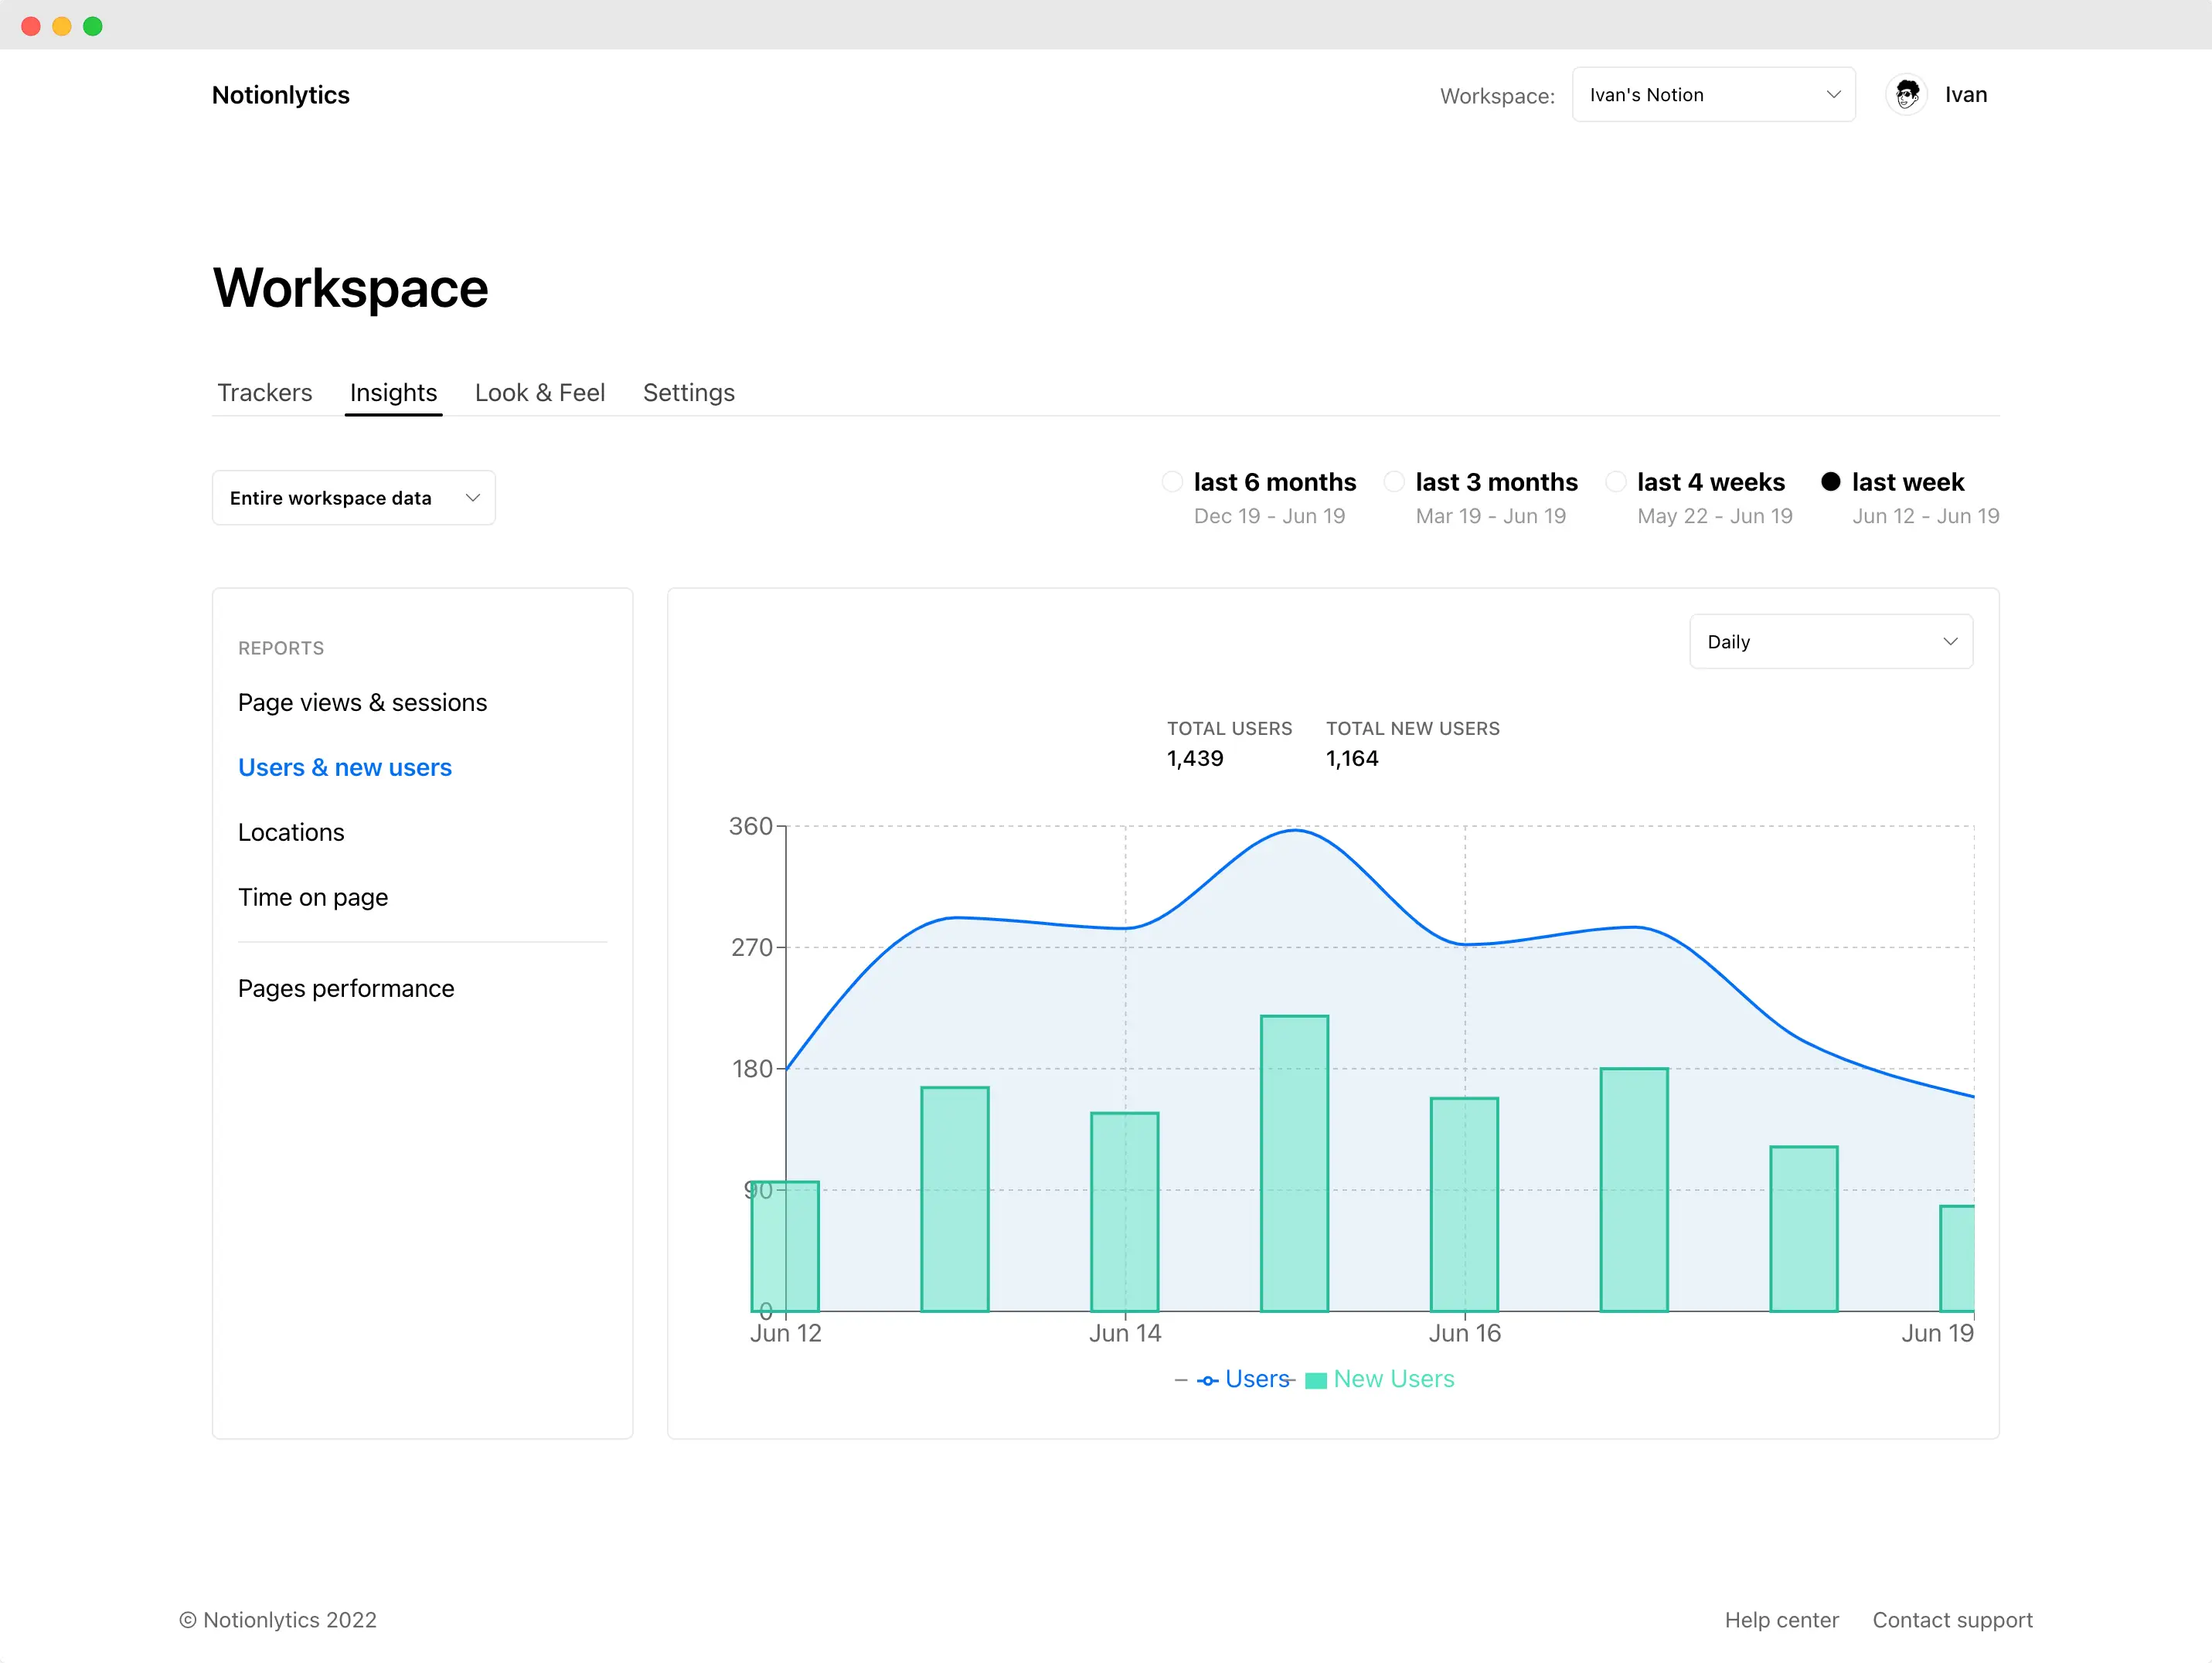2212x1663 pixels.
Task: Switch to the Look & Feel tab
Action: coord(540,392)
